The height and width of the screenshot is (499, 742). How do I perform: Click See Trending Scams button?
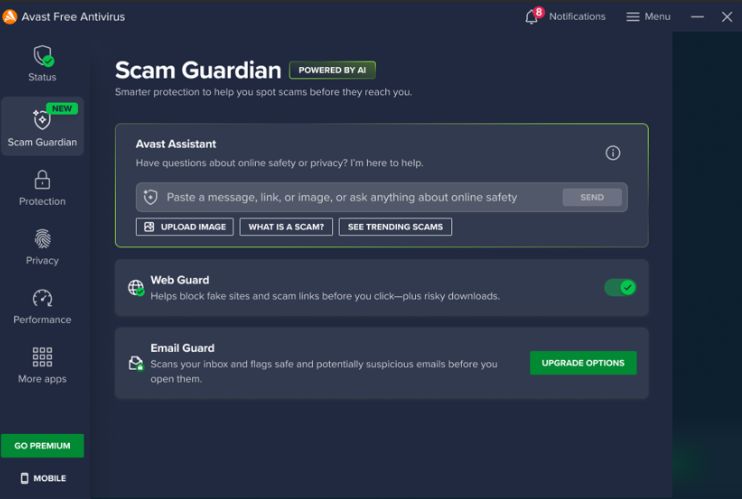[x=395, y=227]
